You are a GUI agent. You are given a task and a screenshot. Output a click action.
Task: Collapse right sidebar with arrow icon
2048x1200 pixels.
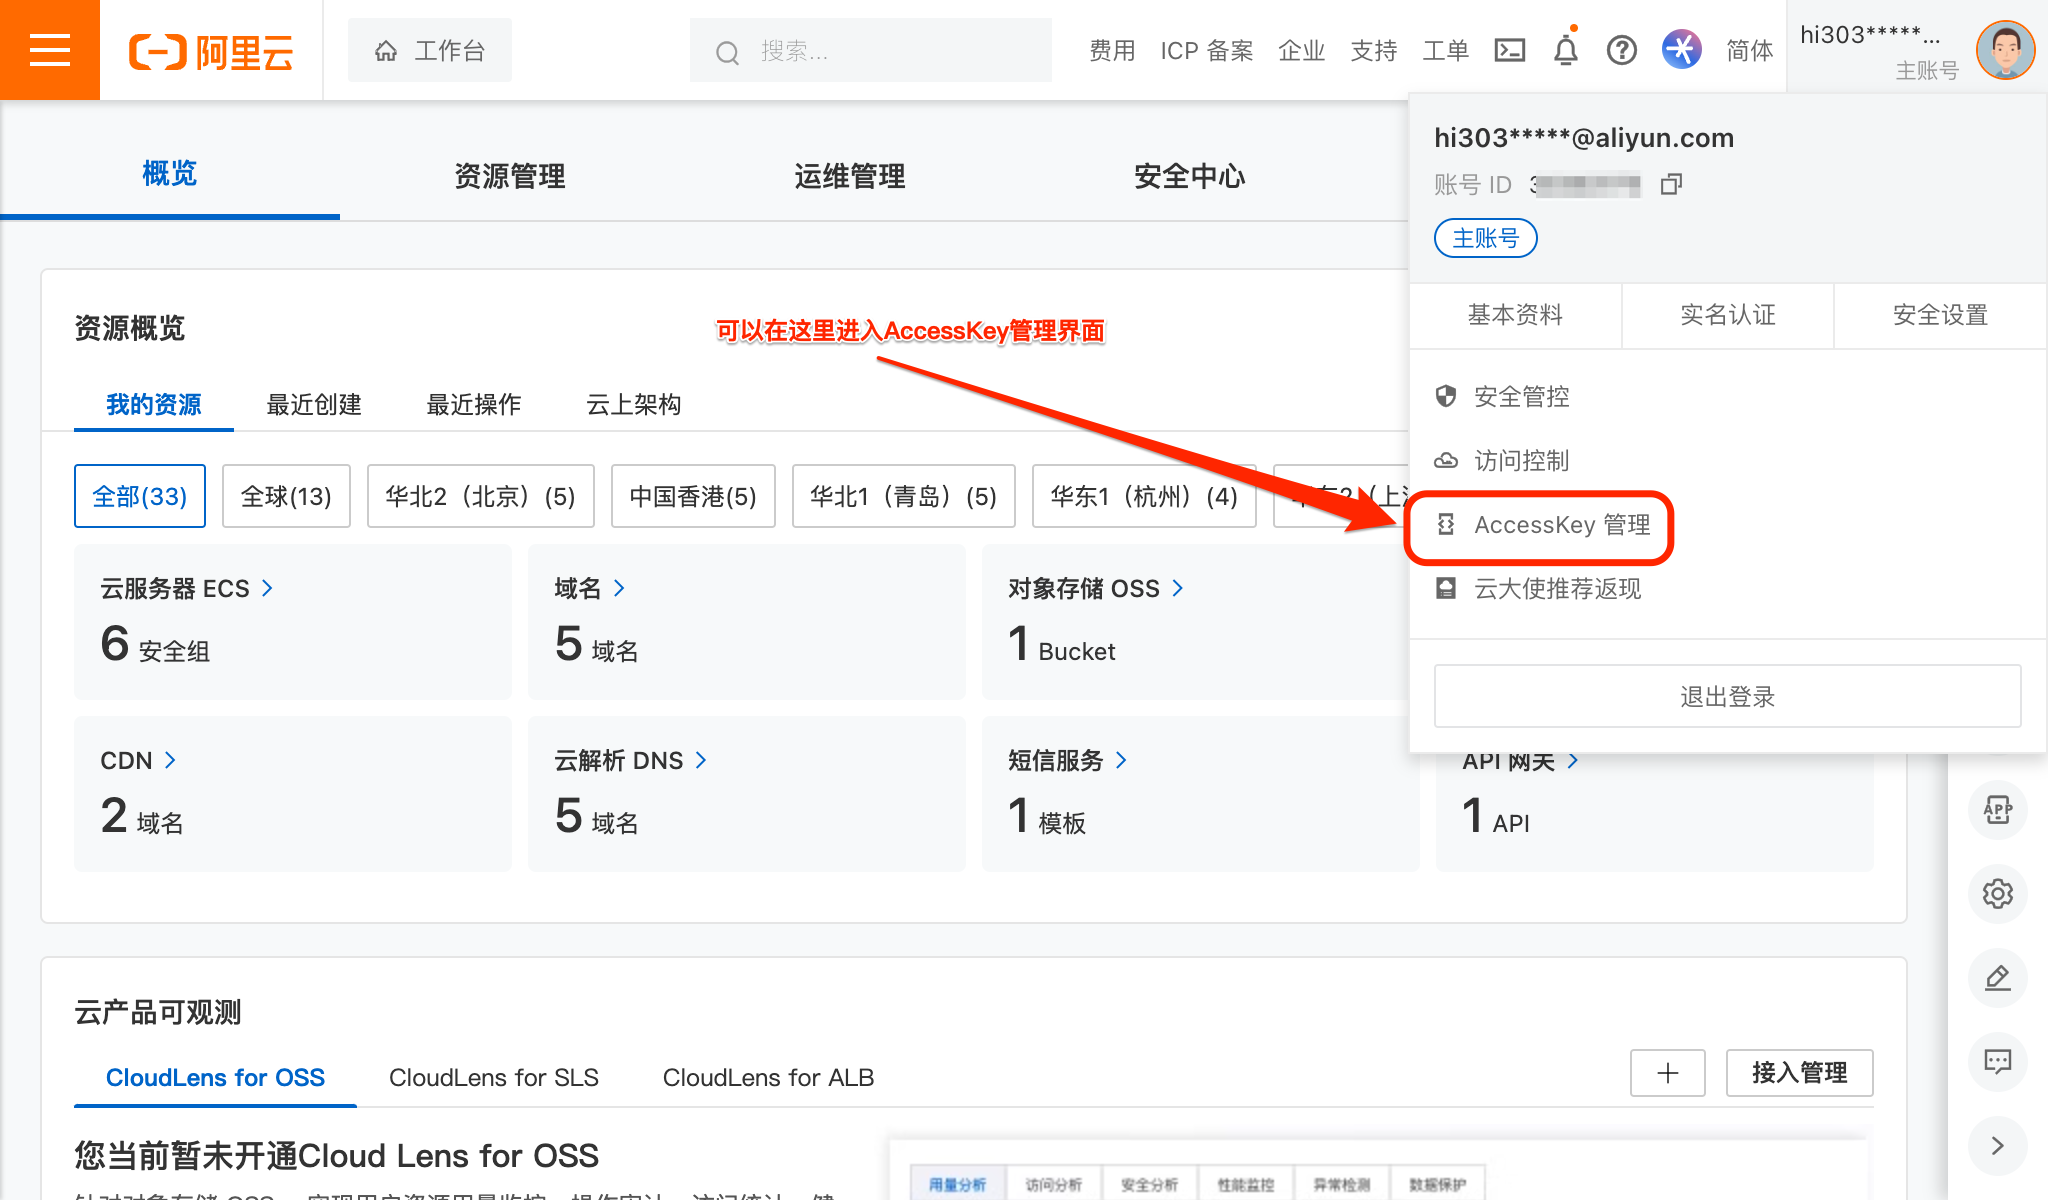(x=1997, y=1145)
